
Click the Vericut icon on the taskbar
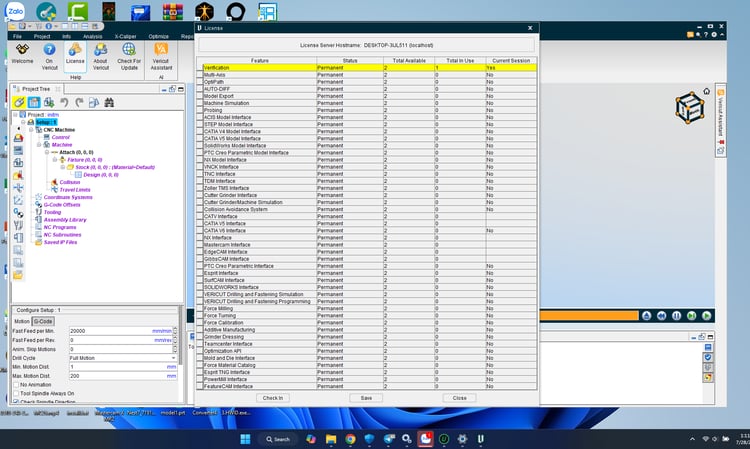pos(481,439)
